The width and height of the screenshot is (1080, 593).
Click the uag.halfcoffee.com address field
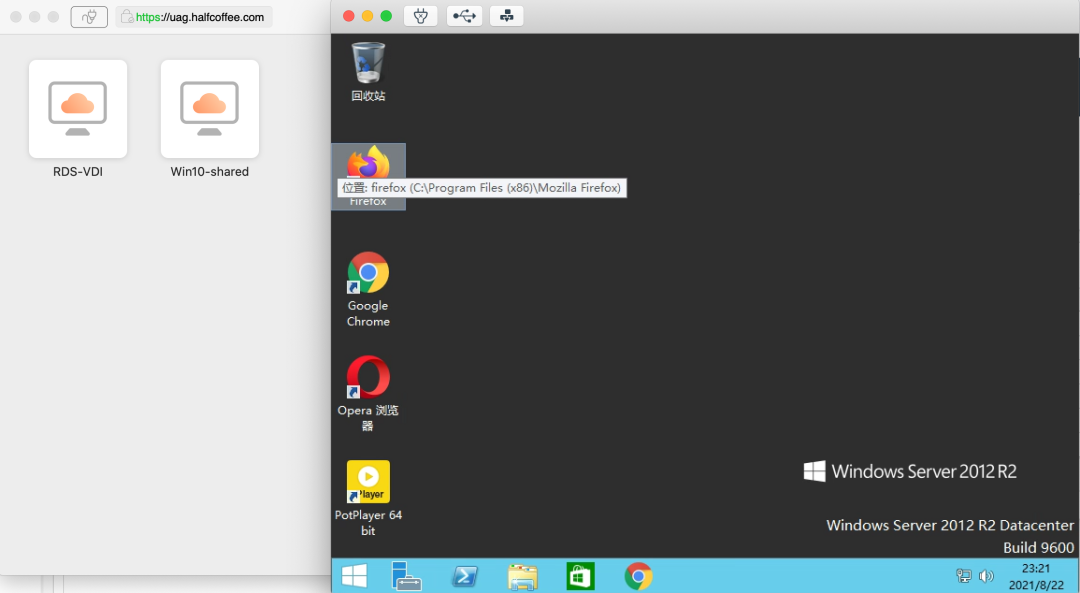click(x=194, y=17)
